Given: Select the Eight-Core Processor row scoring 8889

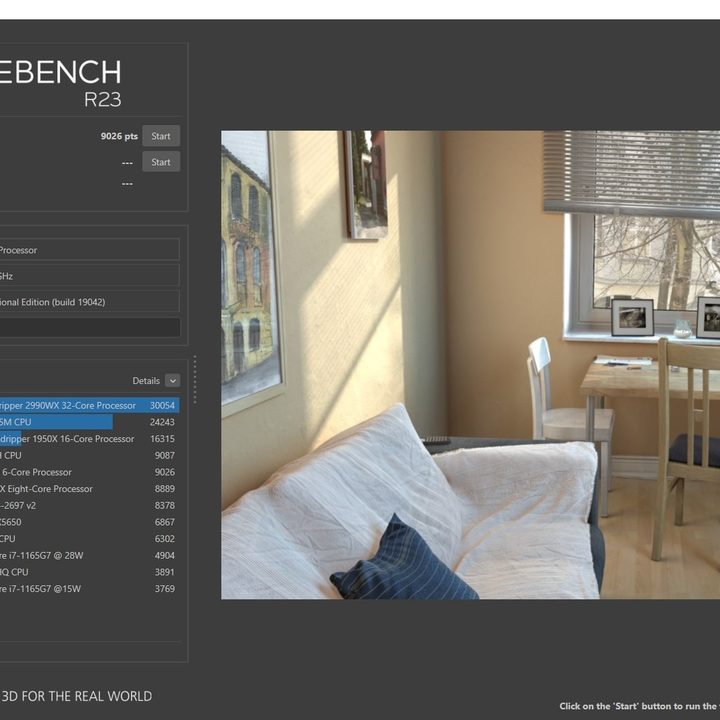Looking at the screenshot, I should 90,489.
